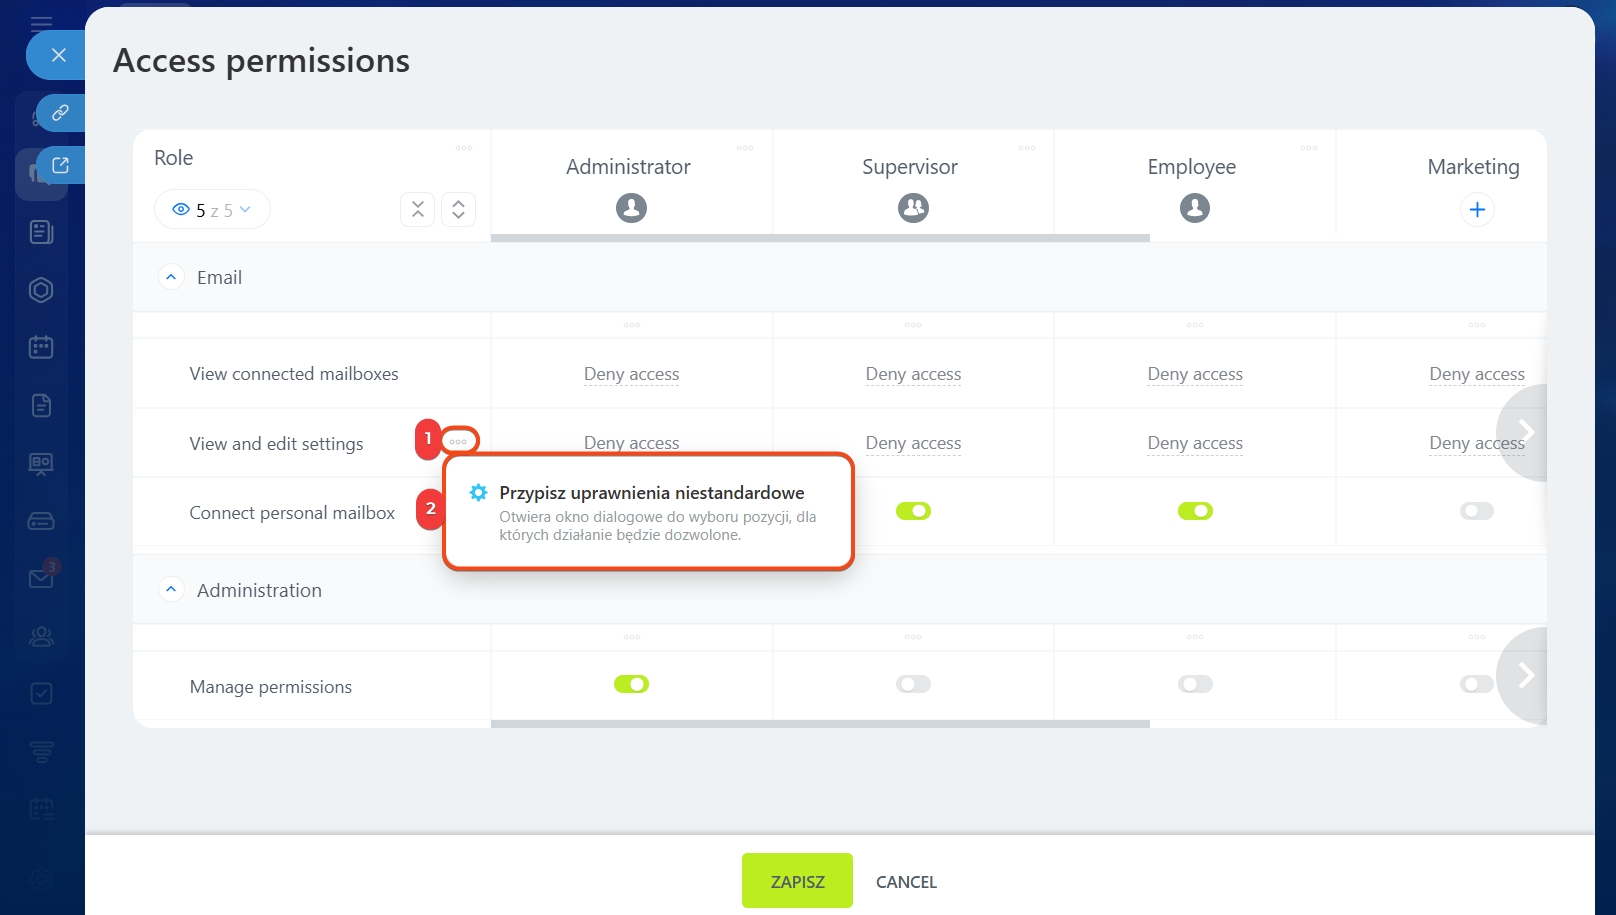Open Administrator column three-dots menu
1616x915 pixels.
(745, 148)
